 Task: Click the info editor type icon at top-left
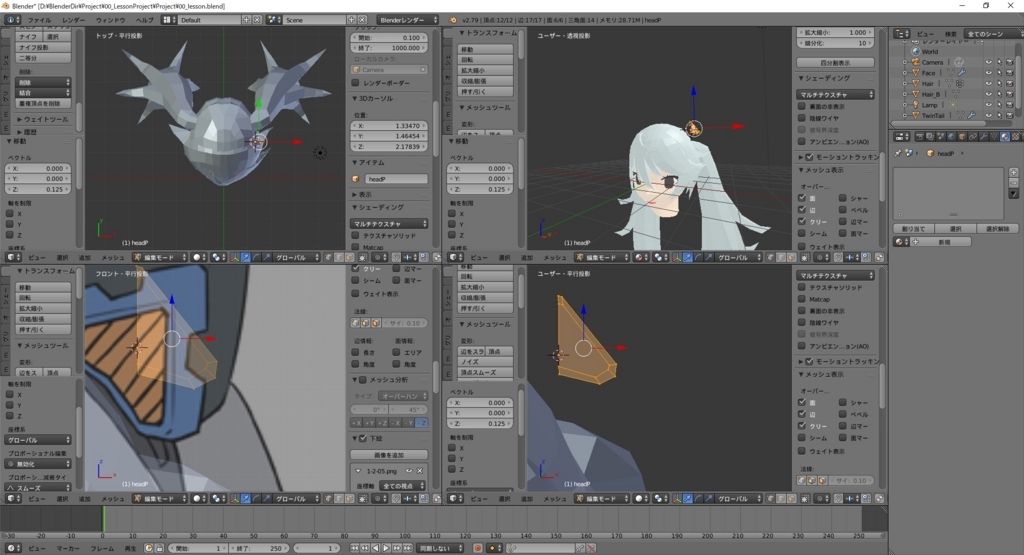pyautogui.click(x=12, y=20)
